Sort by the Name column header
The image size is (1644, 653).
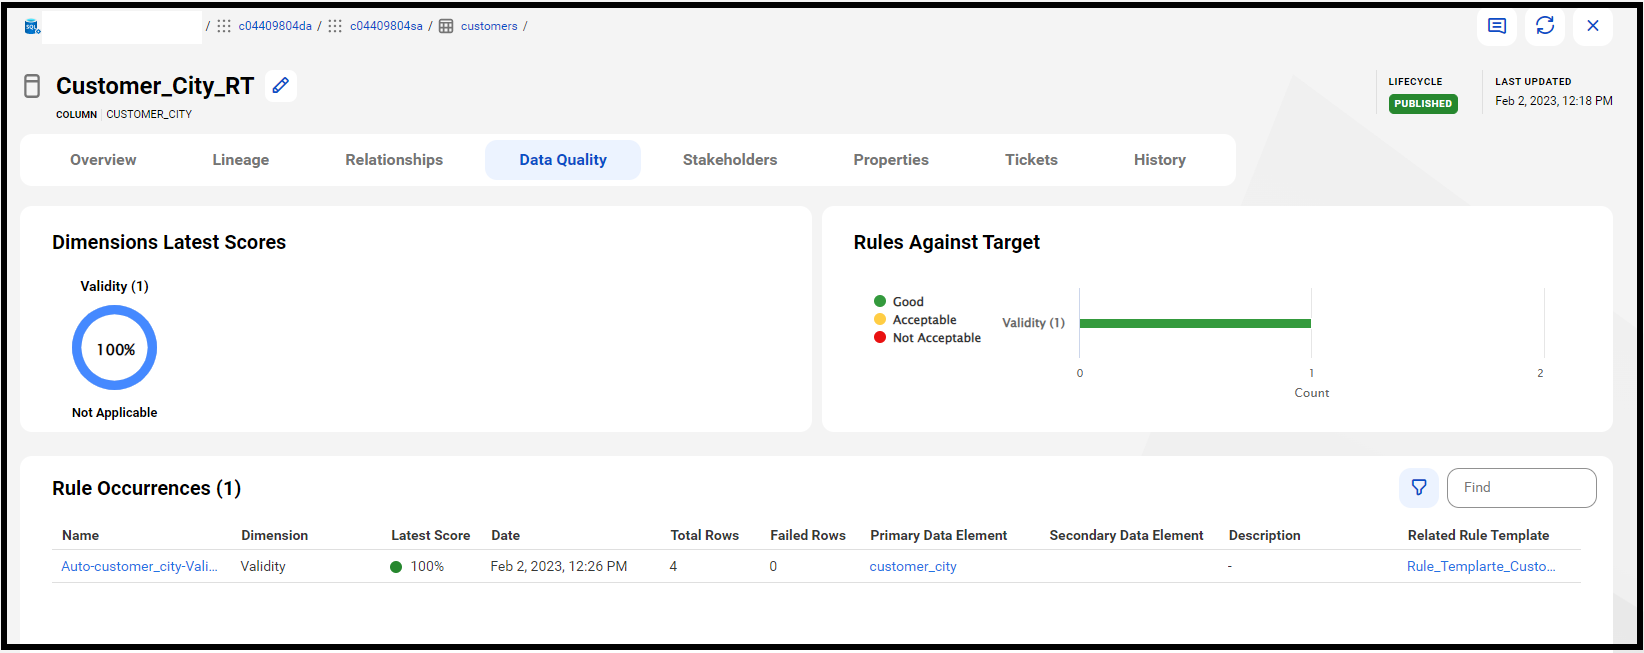click(80, 535)
